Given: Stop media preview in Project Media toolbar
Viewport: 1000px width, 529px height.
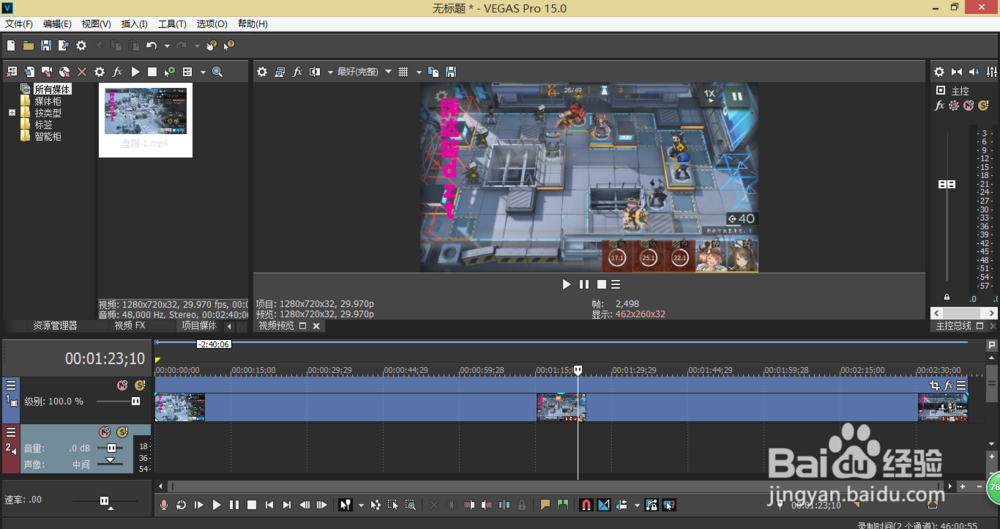Looking at the screenshot, I should click(x=152, y=72).
